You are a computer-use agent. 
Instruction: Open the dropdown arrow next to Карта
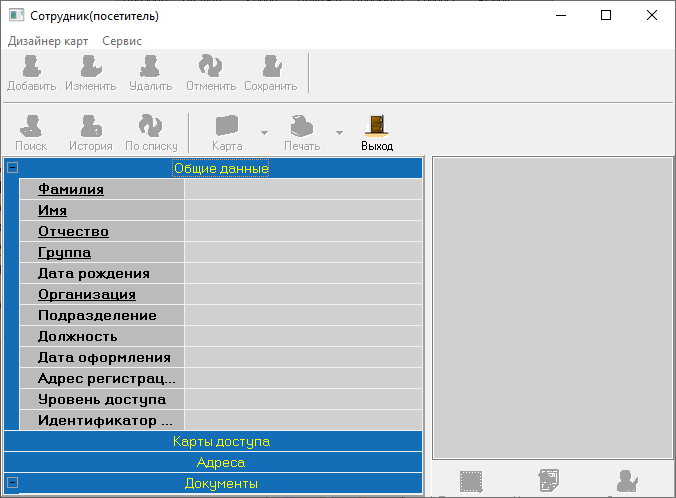[x=264, y=133]
